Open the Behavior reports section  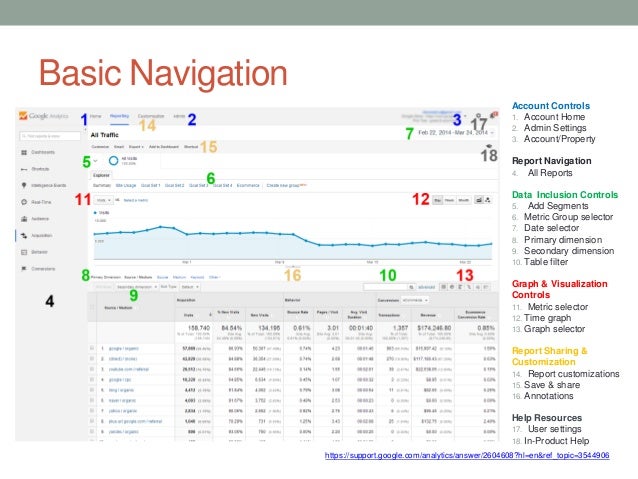pyautogui.click(x=35, y=252)
